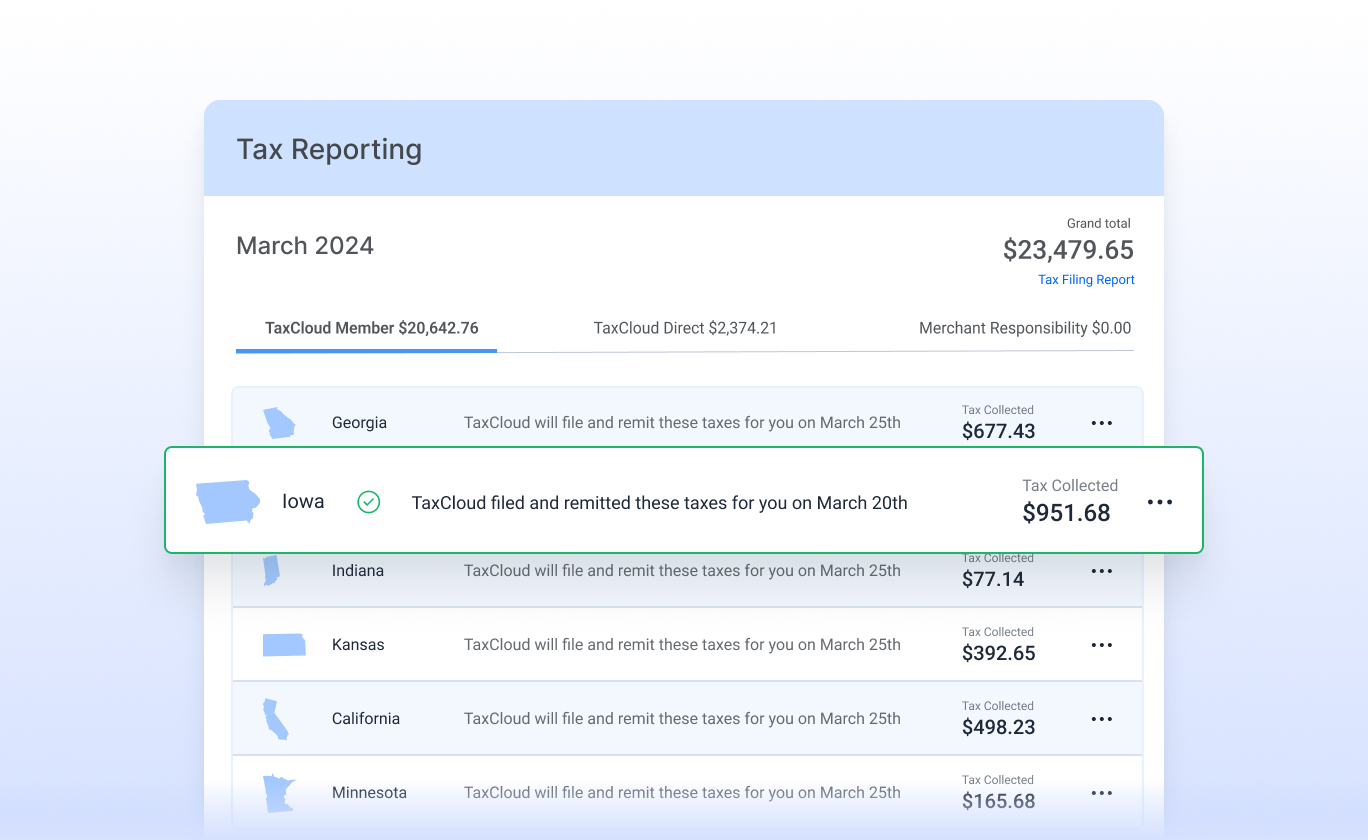The width and height of the screenshot is (1368, 840).
Task: Select the Kansas row name
Action: [358, 645]
